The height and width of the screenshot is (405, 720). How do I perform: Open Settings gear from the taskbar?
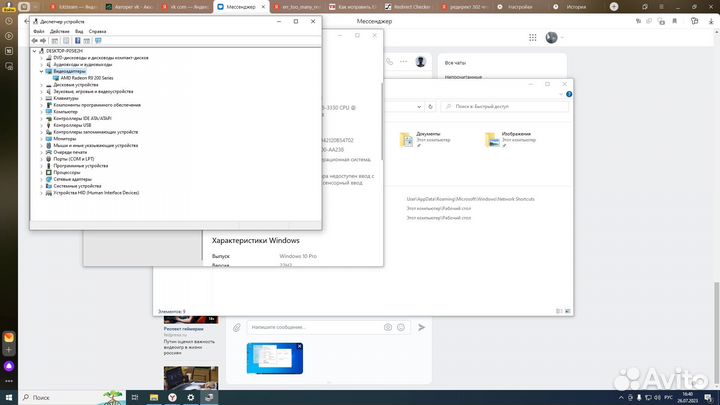tap(191, 398)
